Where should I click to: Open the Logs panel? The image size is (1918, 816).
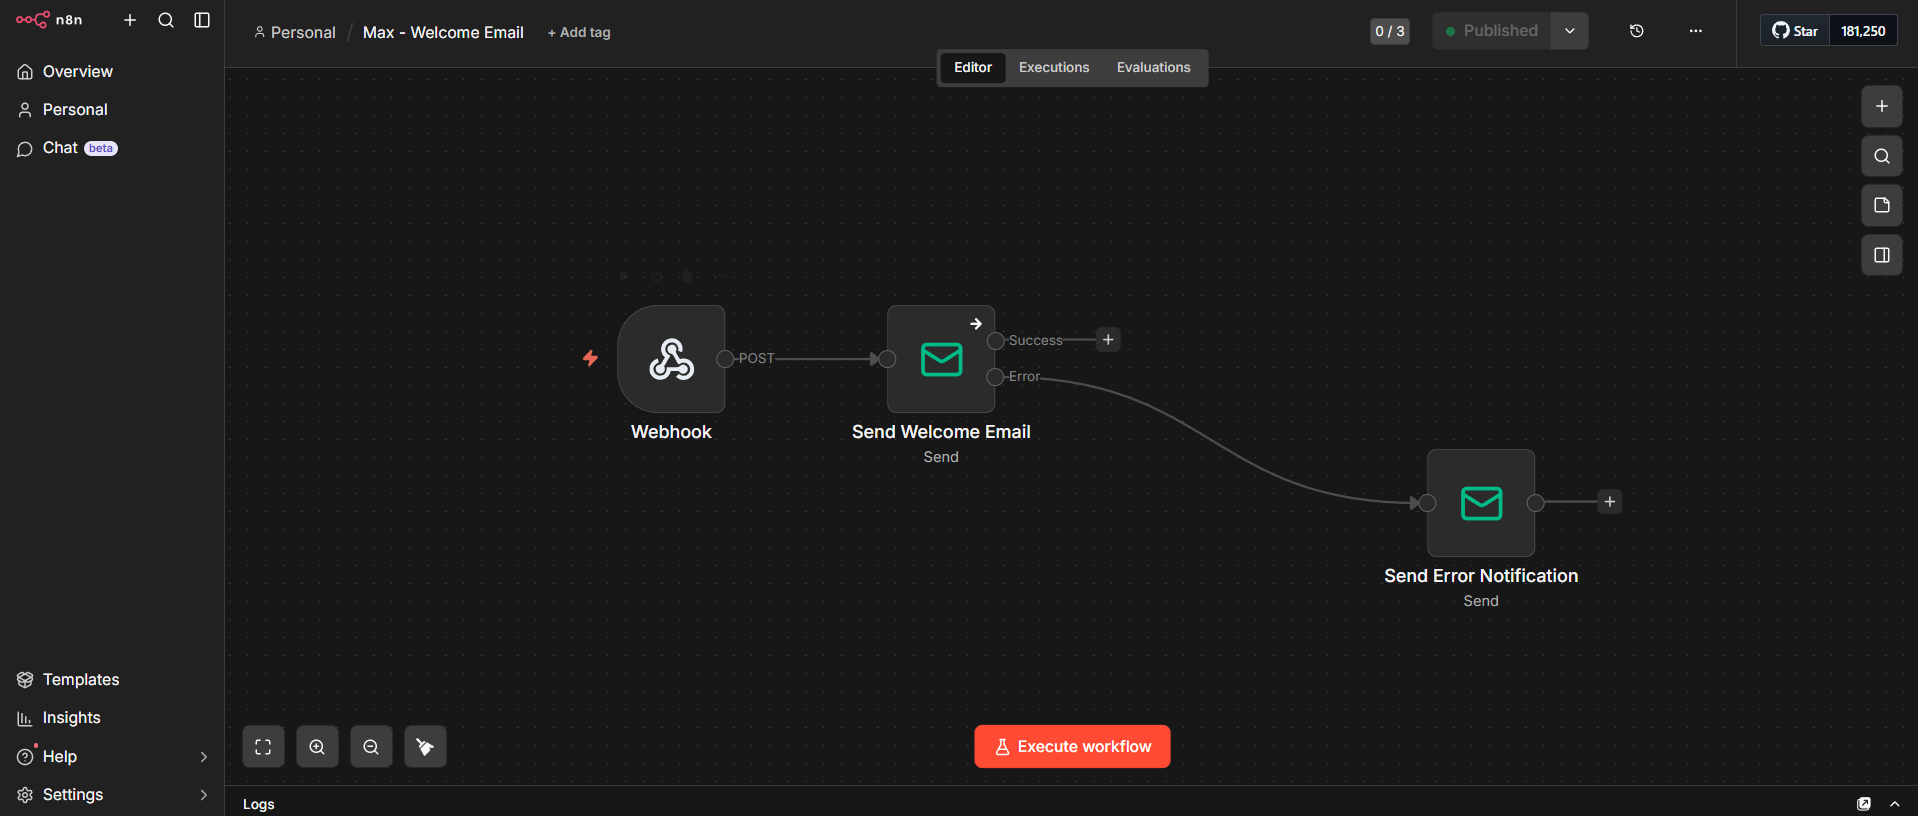point(259,804)
